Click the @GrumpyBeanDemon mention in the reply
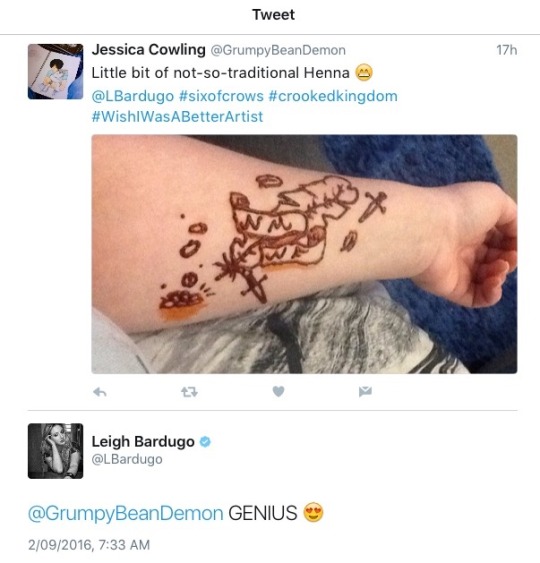The width and height of the screenshot is (540, 563). (126, 513)
